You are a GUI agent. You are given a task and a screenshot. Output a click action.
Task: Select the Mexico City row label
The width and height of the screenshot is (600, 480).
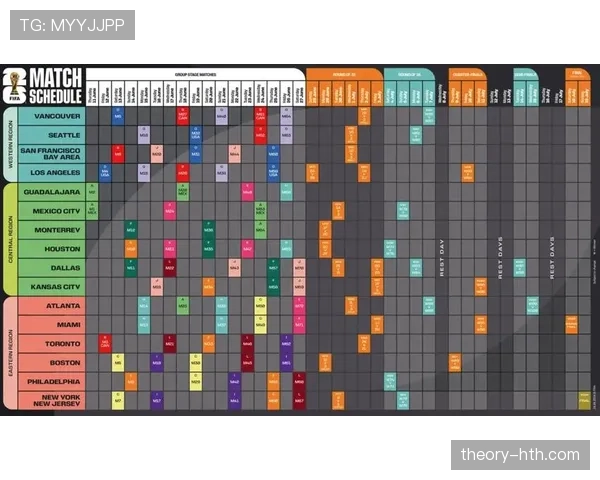[x=52, y=211]
